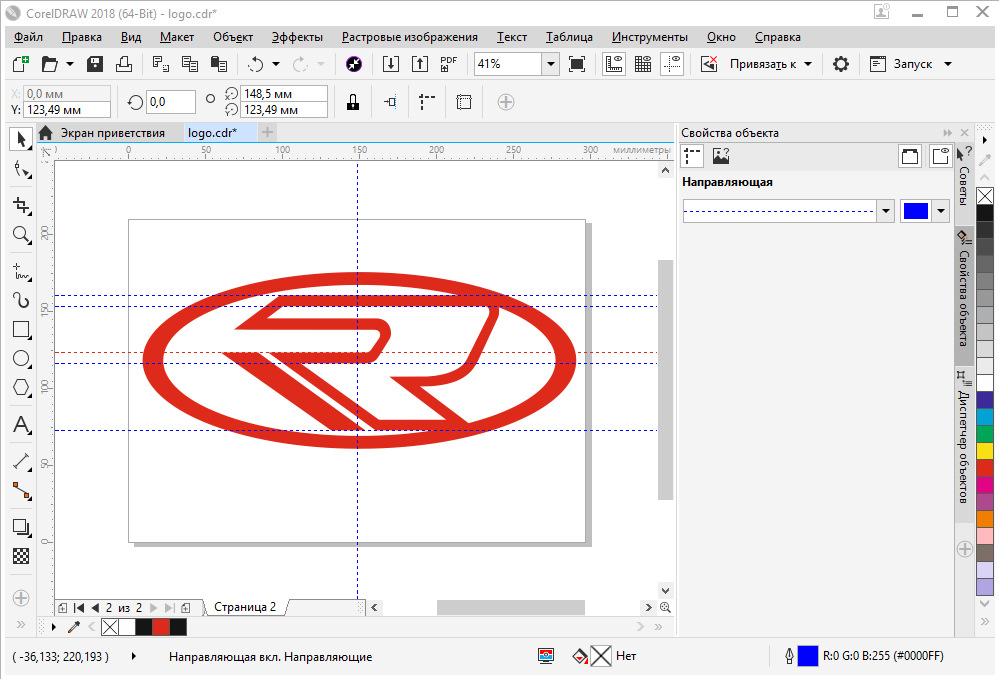The height and width of the screenshot is (679, 999).
Task: Click the Export icon
Action: tap(420, 64)
